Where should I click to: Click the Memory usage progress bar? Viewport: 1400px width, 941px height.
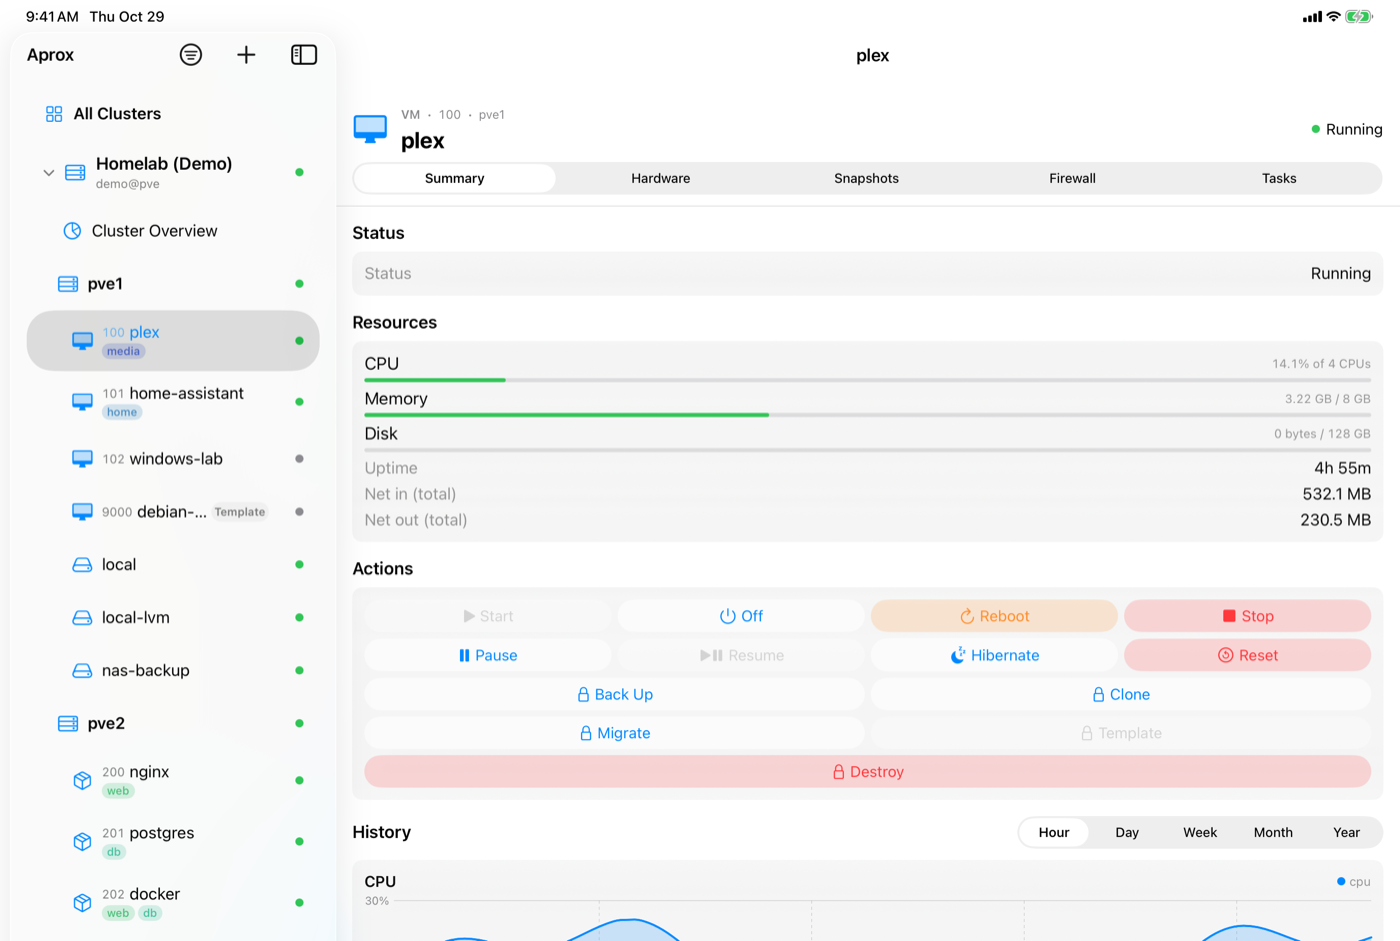pyautogui.click(x=868, y=415)
